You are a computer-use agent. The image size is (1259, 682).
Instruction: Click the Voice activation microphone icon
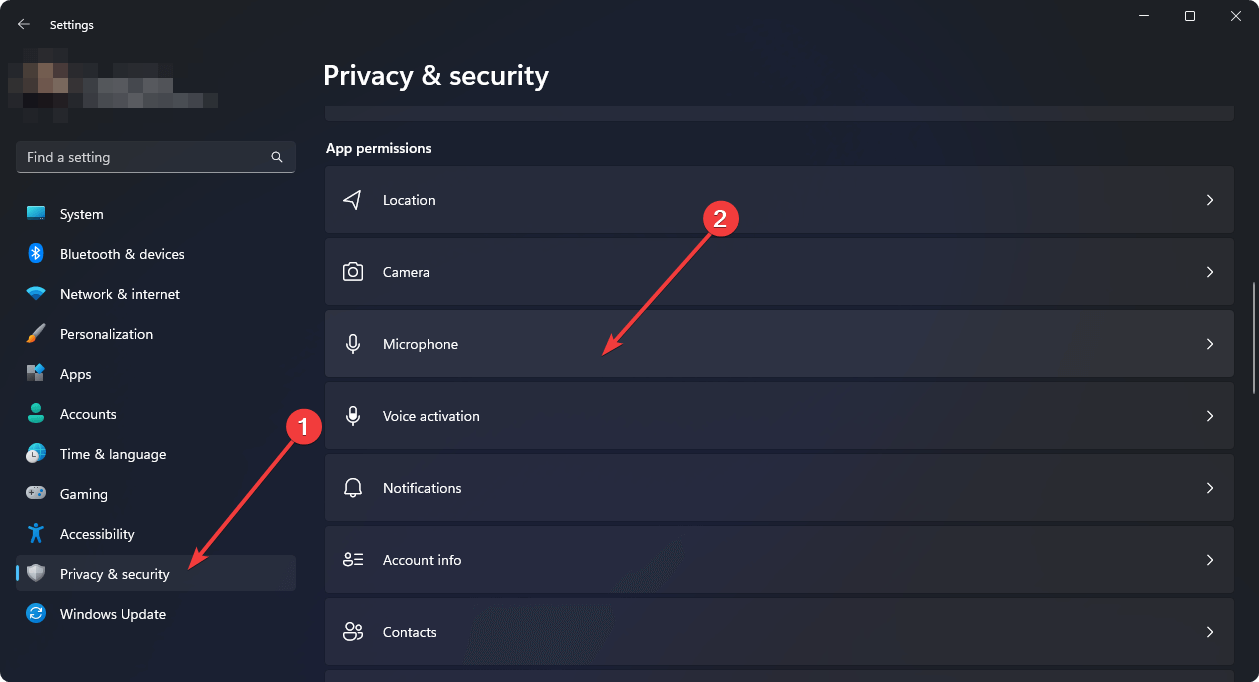tap(353, 416)
